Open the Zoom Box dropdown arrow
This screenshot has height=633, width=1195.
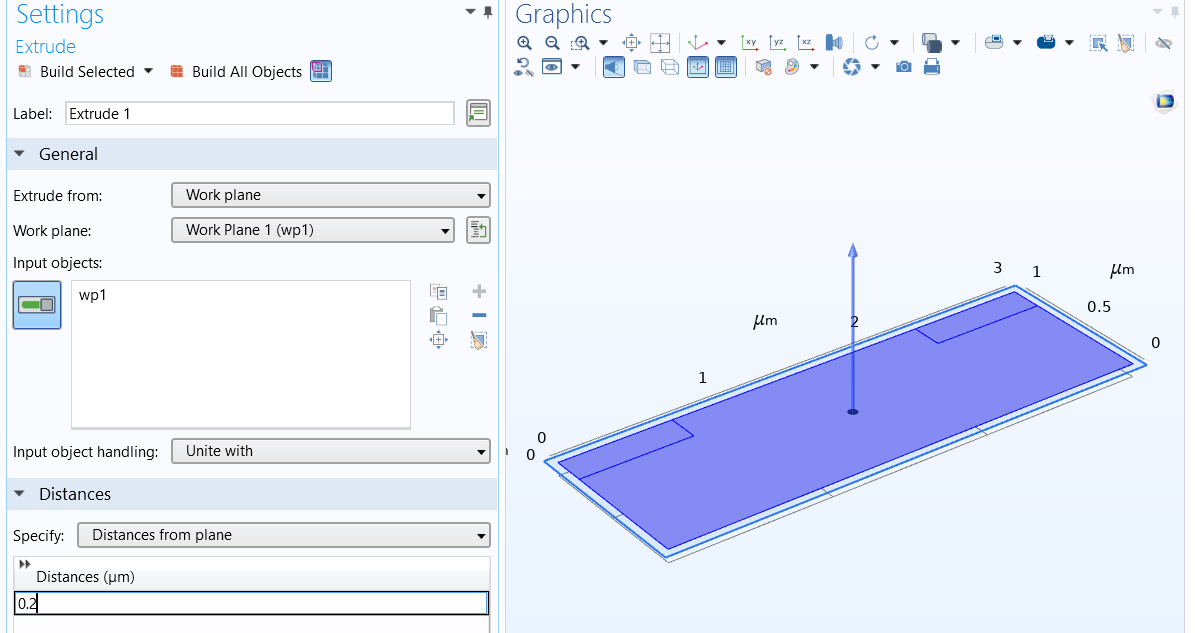pyautogui.click(x=604, y=43)
